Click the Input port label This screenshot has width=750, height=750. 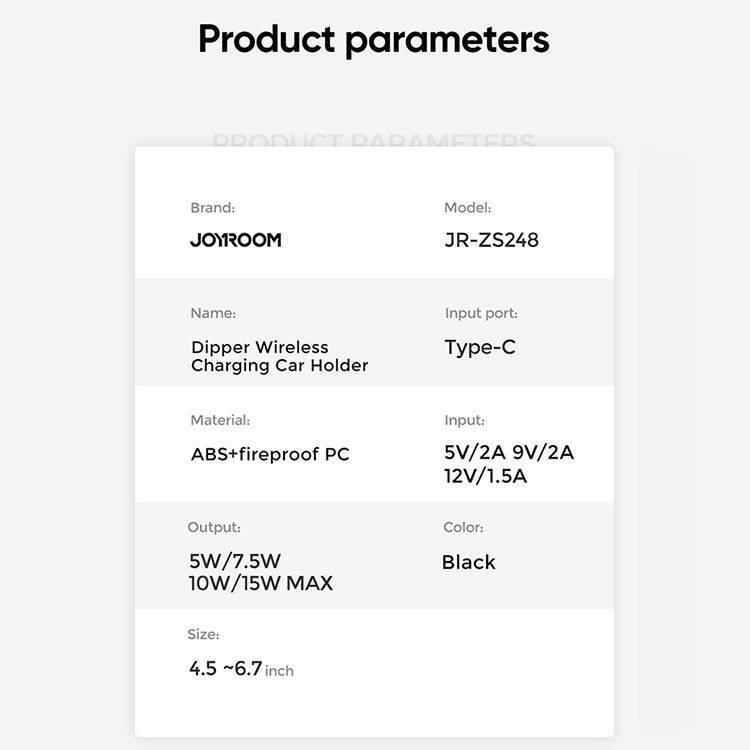click(481, 313)
